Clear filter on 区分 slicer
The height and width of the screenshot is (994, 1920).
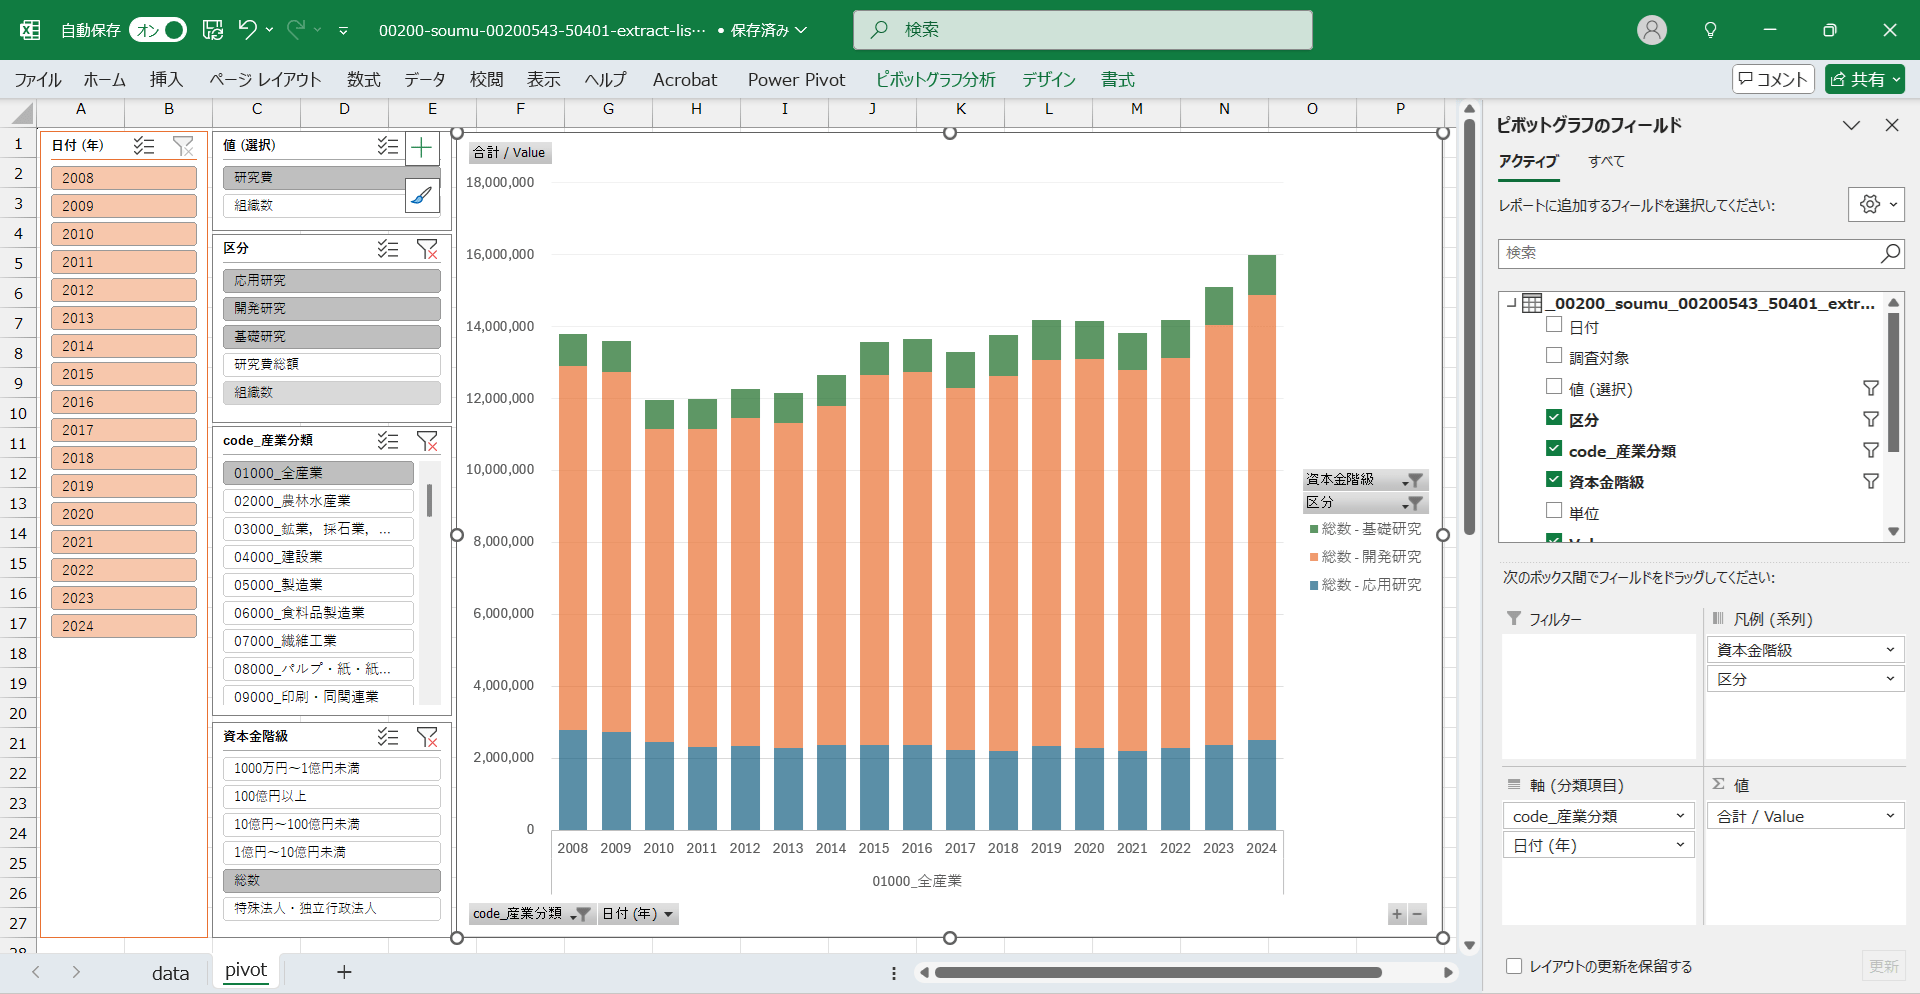(427, 249)
